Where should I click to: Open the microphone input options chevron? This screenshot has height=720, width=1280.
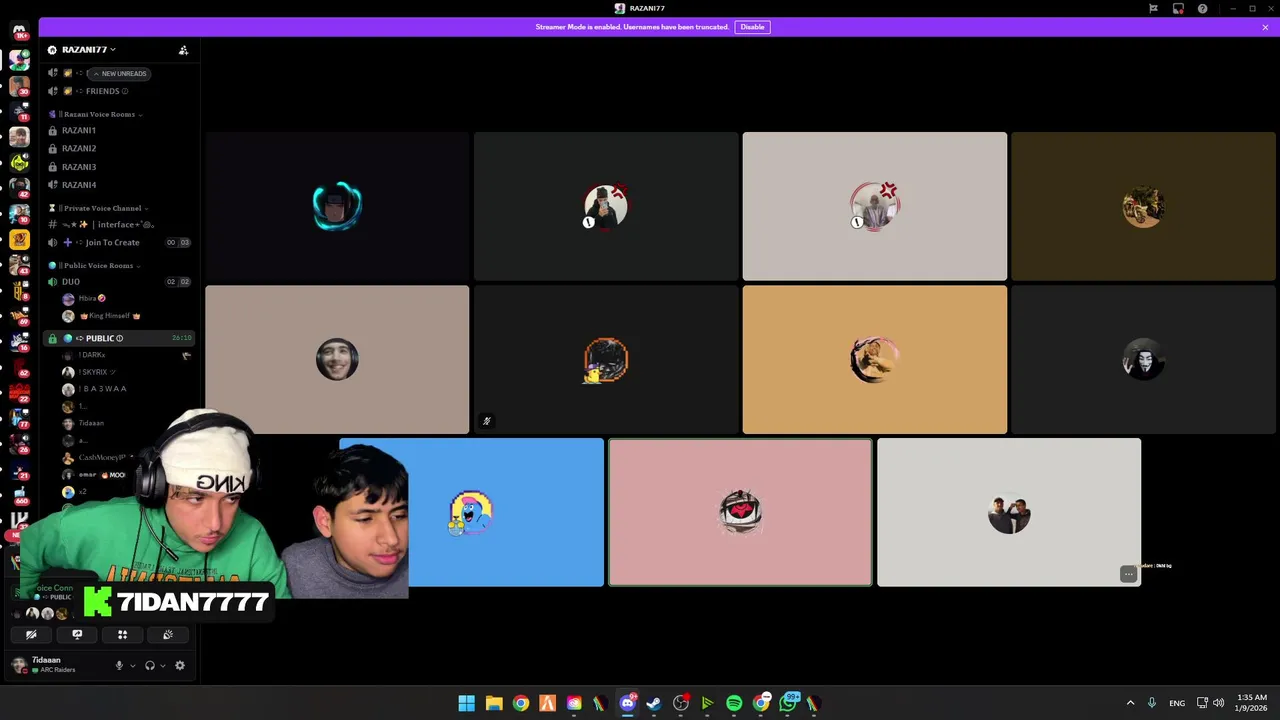(132, 666)
